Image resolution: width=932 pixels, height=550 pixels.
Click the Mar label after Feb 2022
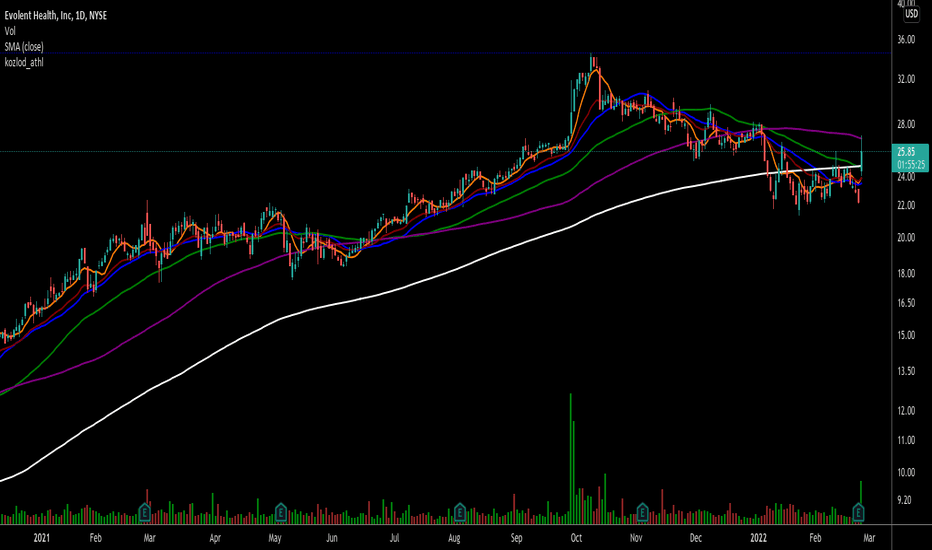click(869, 538)
